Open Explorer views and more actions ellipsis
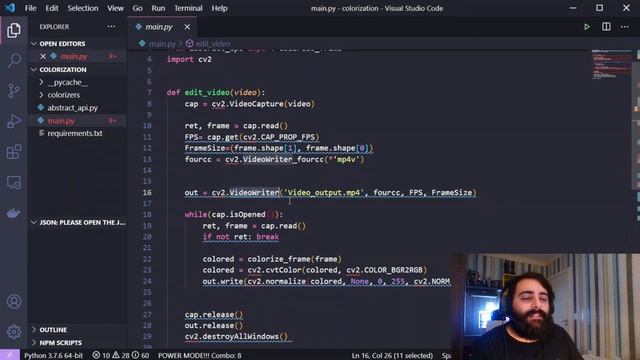 111,27
